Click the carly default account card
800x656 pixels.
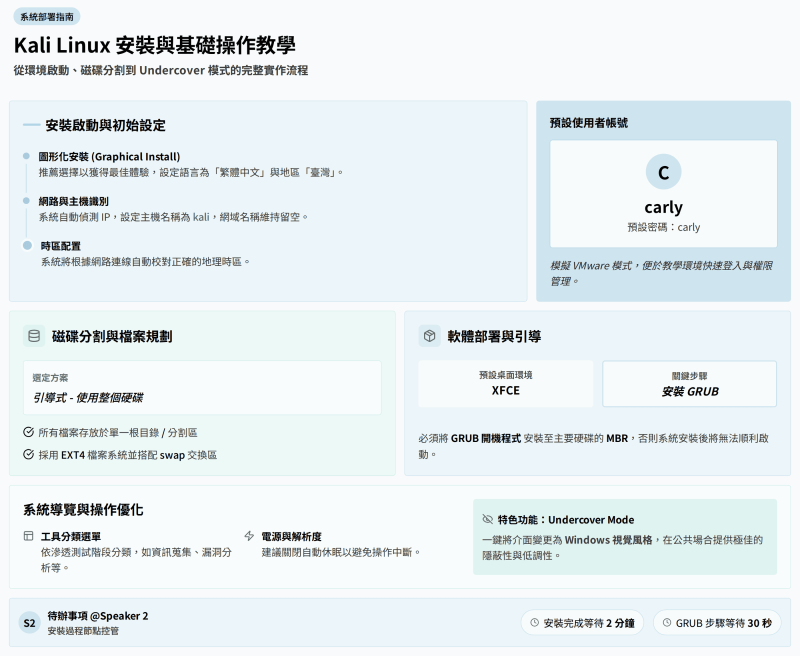pyautogui.click(x=663, y=194)
